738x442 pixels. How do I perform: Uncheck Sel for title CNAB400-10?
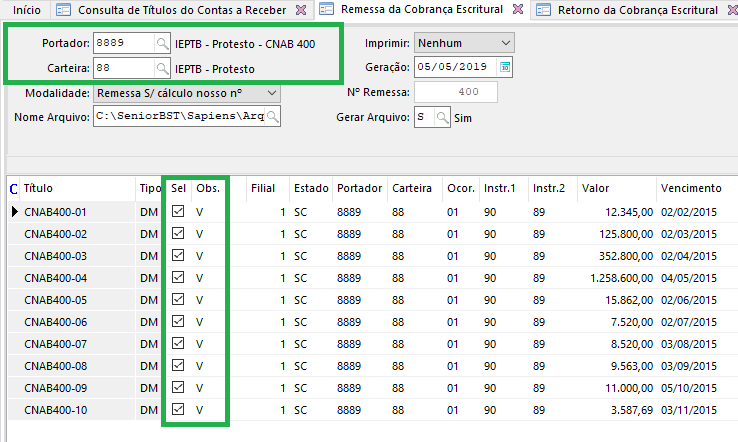(x=178, y=409)
